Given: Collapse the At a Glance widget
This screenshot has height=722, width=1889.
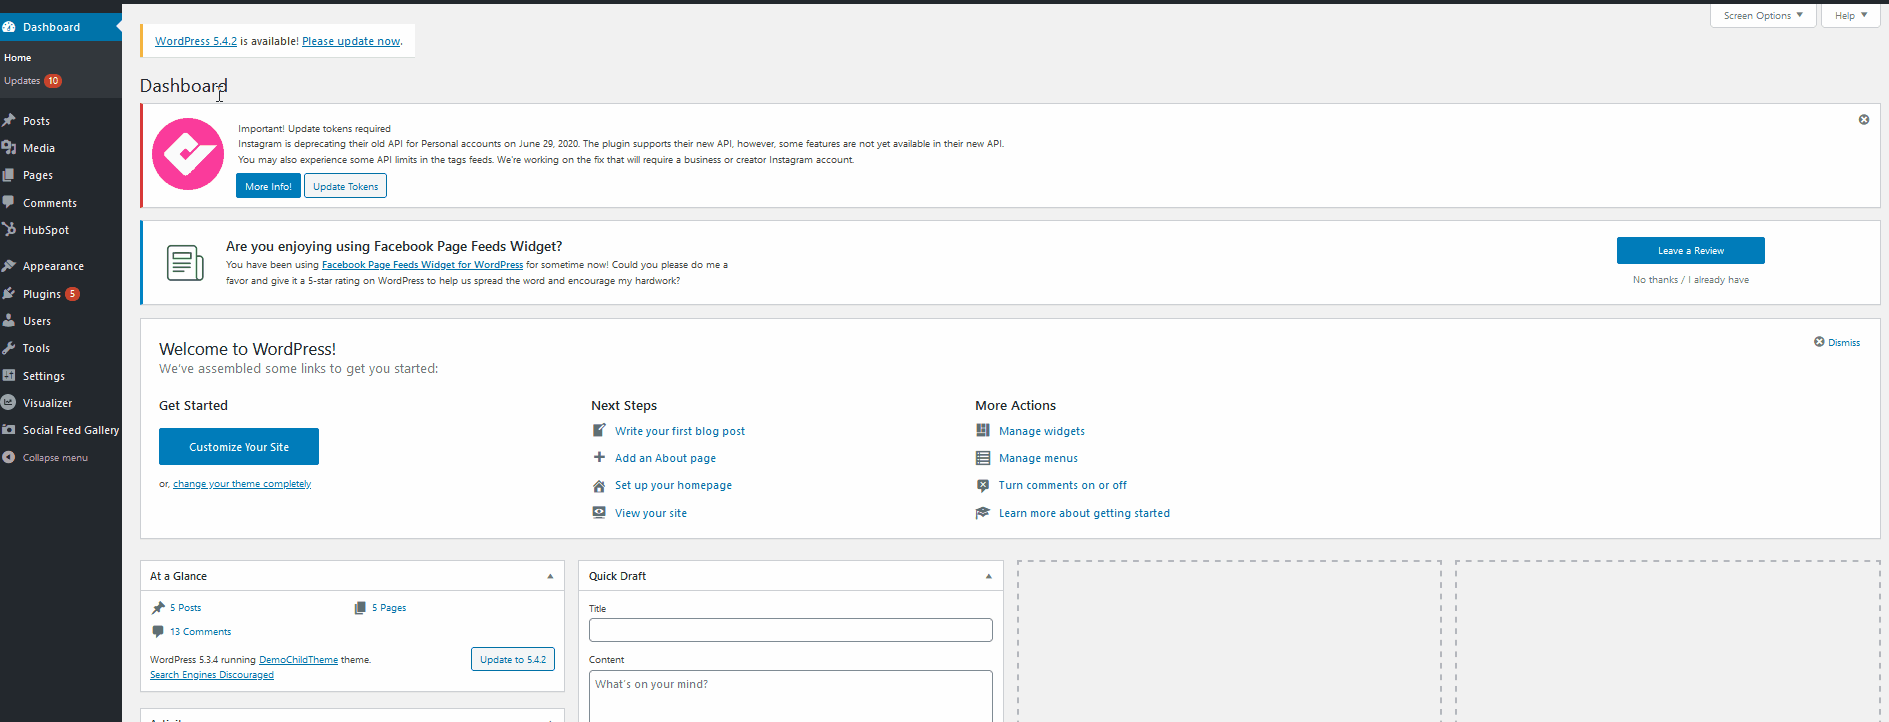Looking at the screenshot, I should click(550, 576).
